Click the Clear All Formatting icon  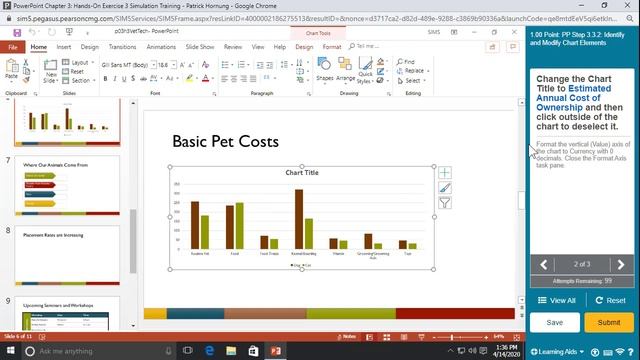[205, 65]
